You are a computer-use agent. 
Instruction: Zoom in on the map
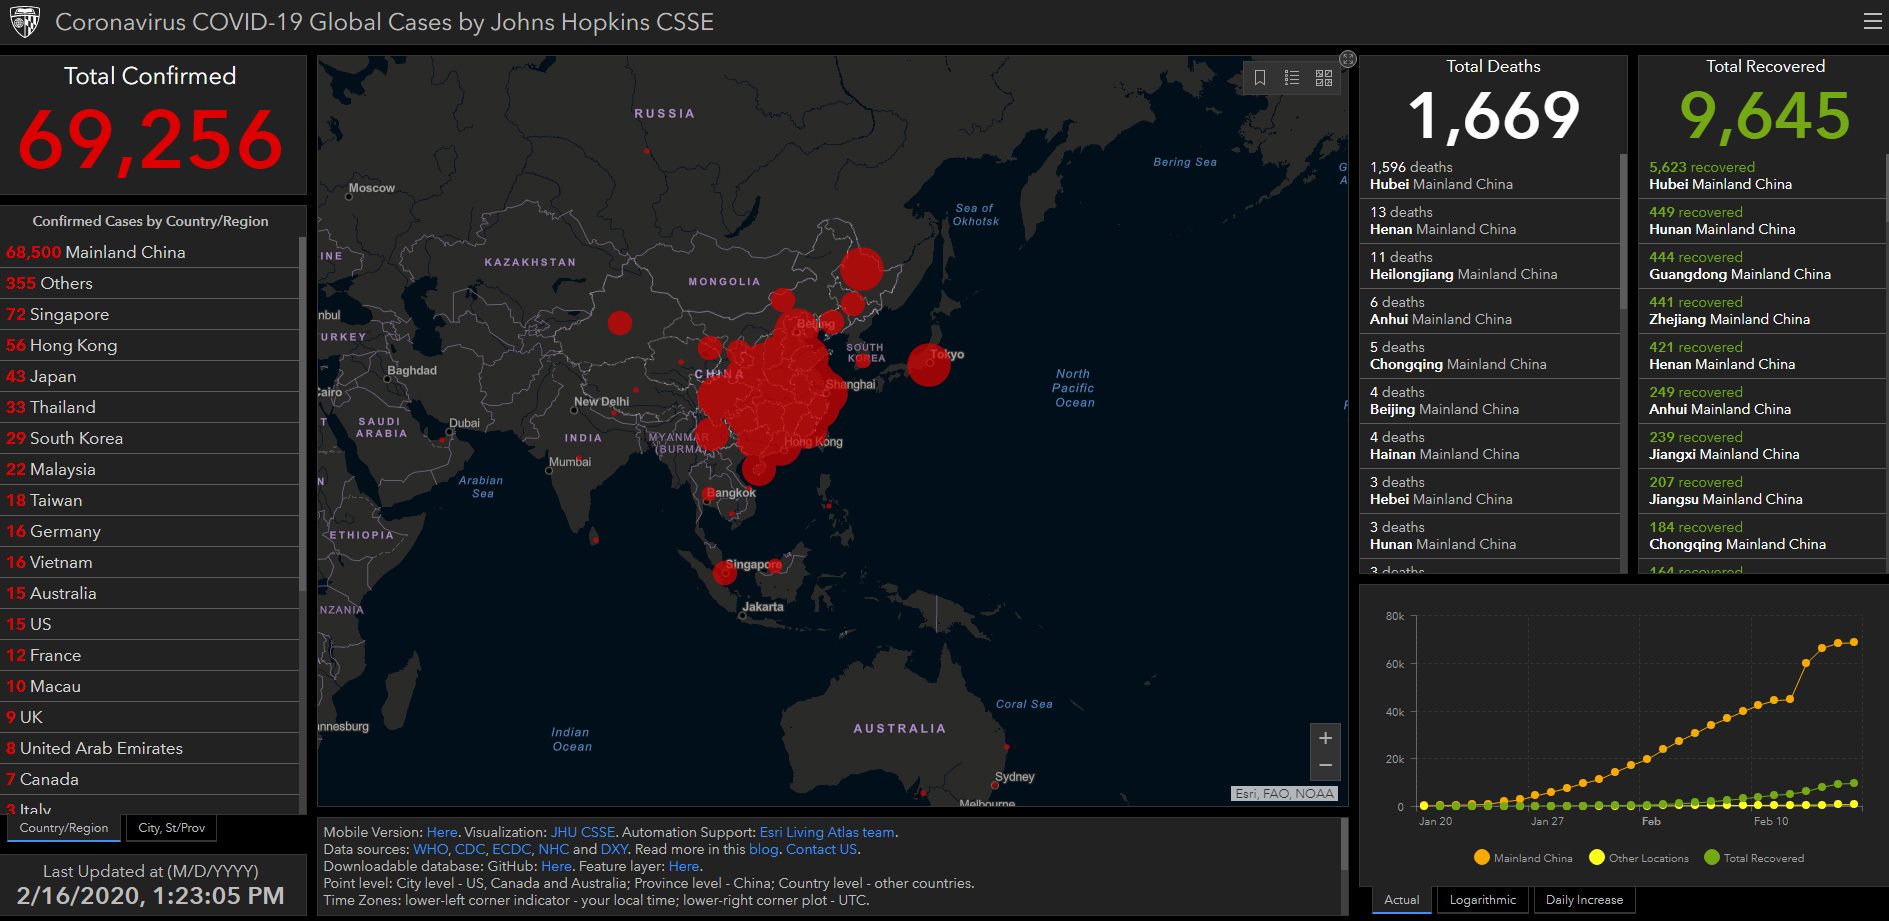(1325, 739)
